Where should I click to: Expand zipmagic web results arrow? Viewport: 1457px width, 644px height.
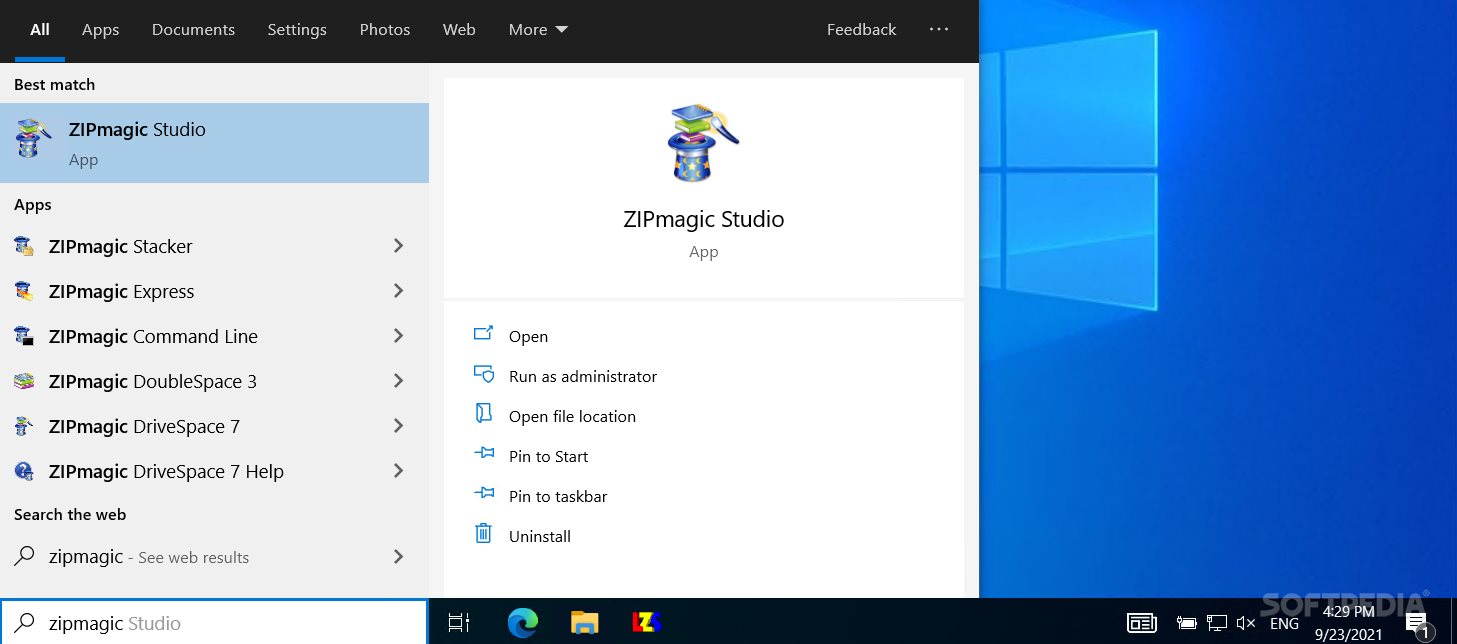398,556
